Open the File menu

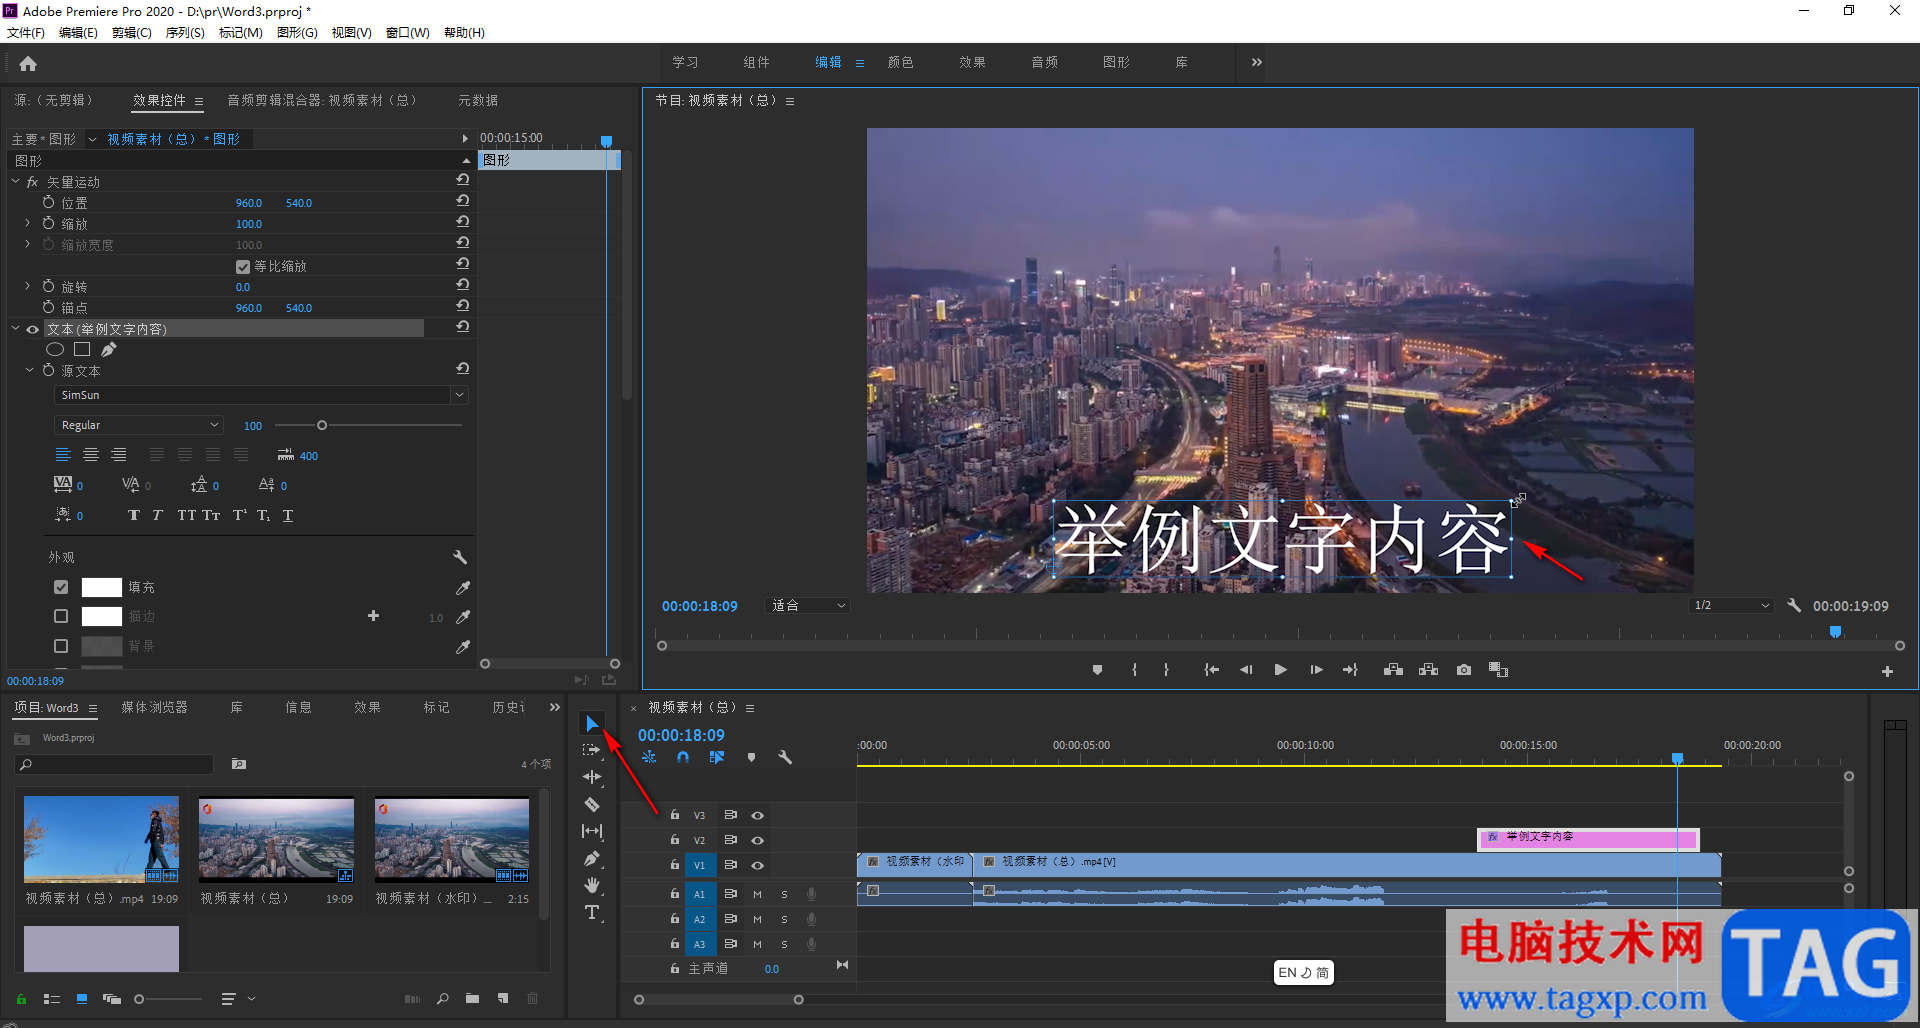click(x=26, y=33)
